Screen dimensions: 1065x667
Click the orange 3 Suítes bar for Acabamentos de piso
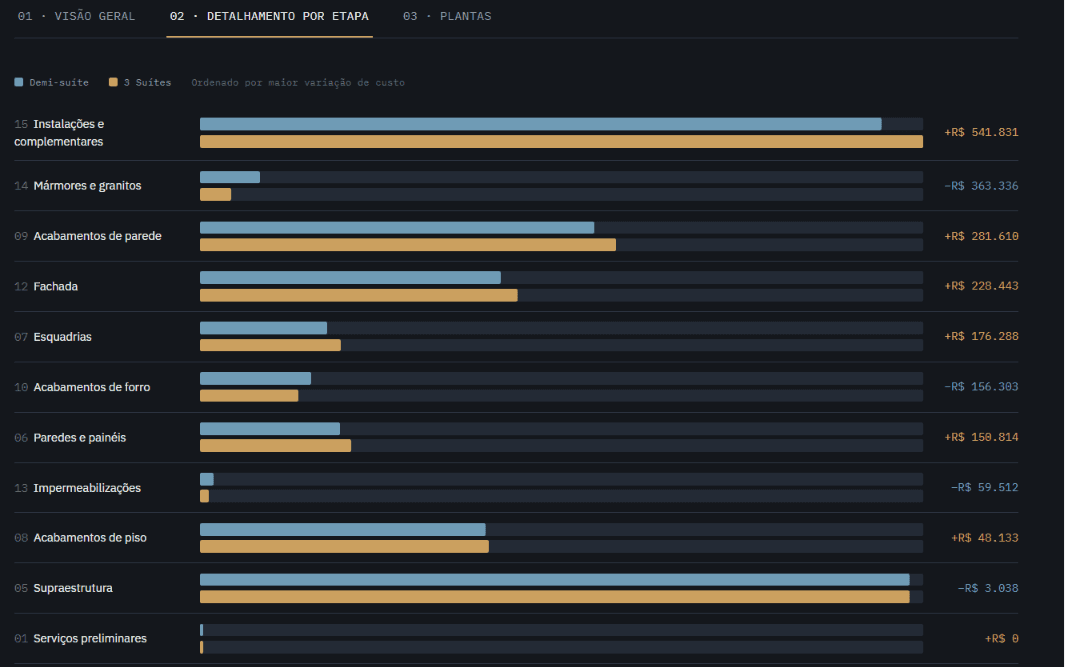coord(344,546)
